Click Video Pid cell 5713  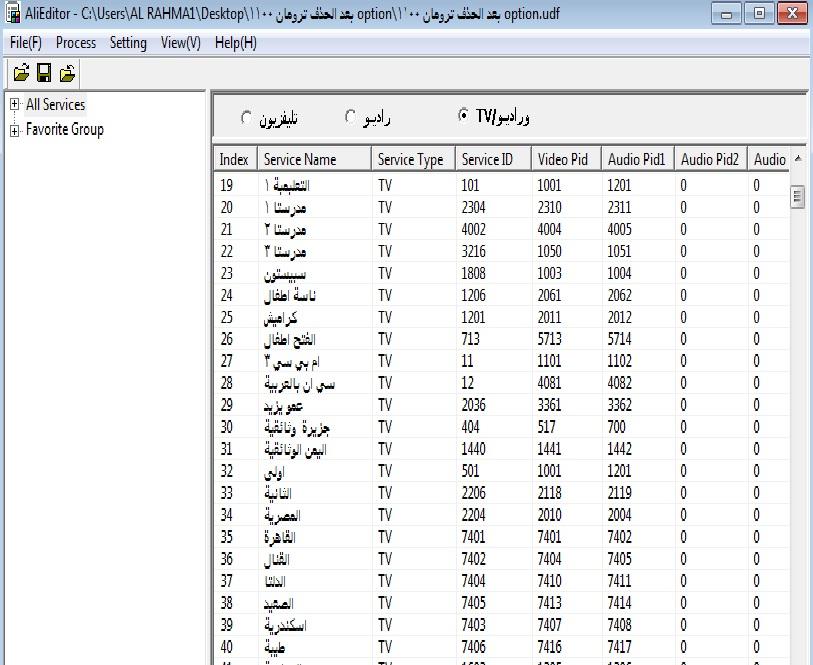pyautogui.click(x=549, y=339)
